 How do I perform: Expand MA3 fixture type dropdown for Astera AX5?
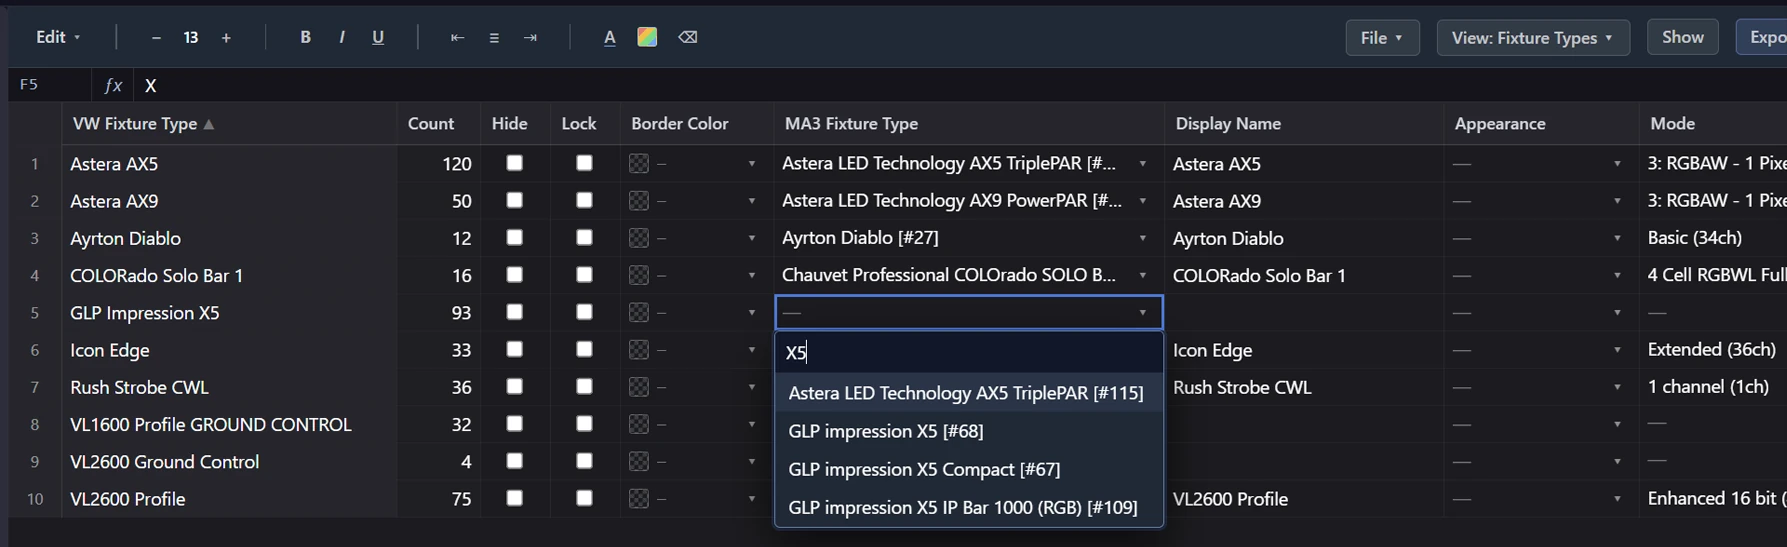click(x=1142, y=164)
